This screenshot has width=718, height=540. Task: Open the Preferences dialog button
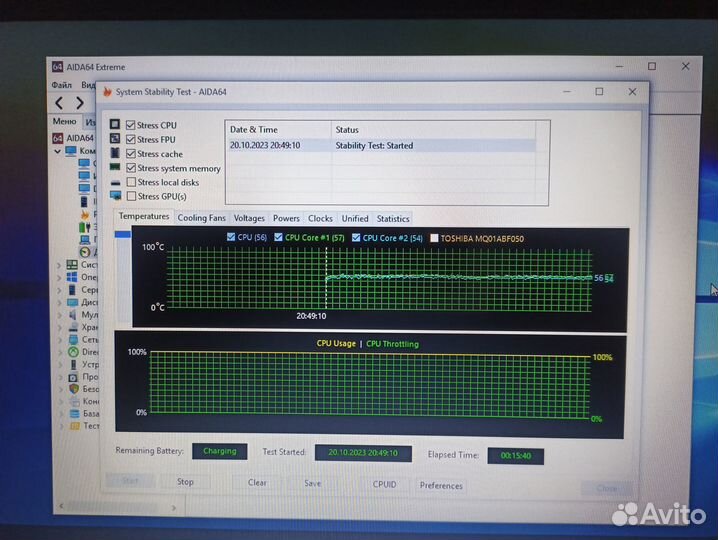[x=441, y=486]
